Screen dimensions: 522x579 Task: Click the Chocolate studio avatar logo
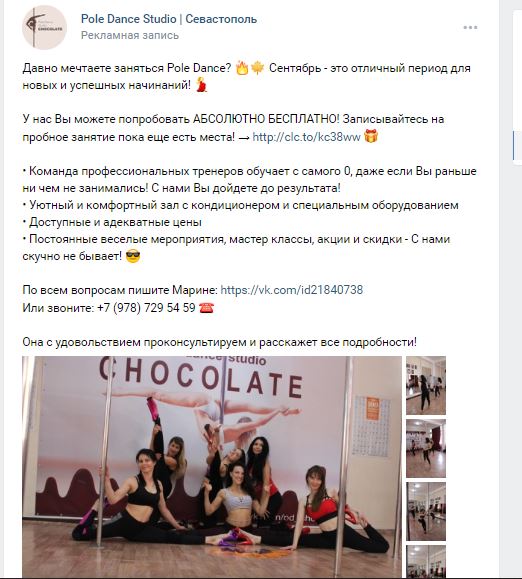tap(44, 27)
